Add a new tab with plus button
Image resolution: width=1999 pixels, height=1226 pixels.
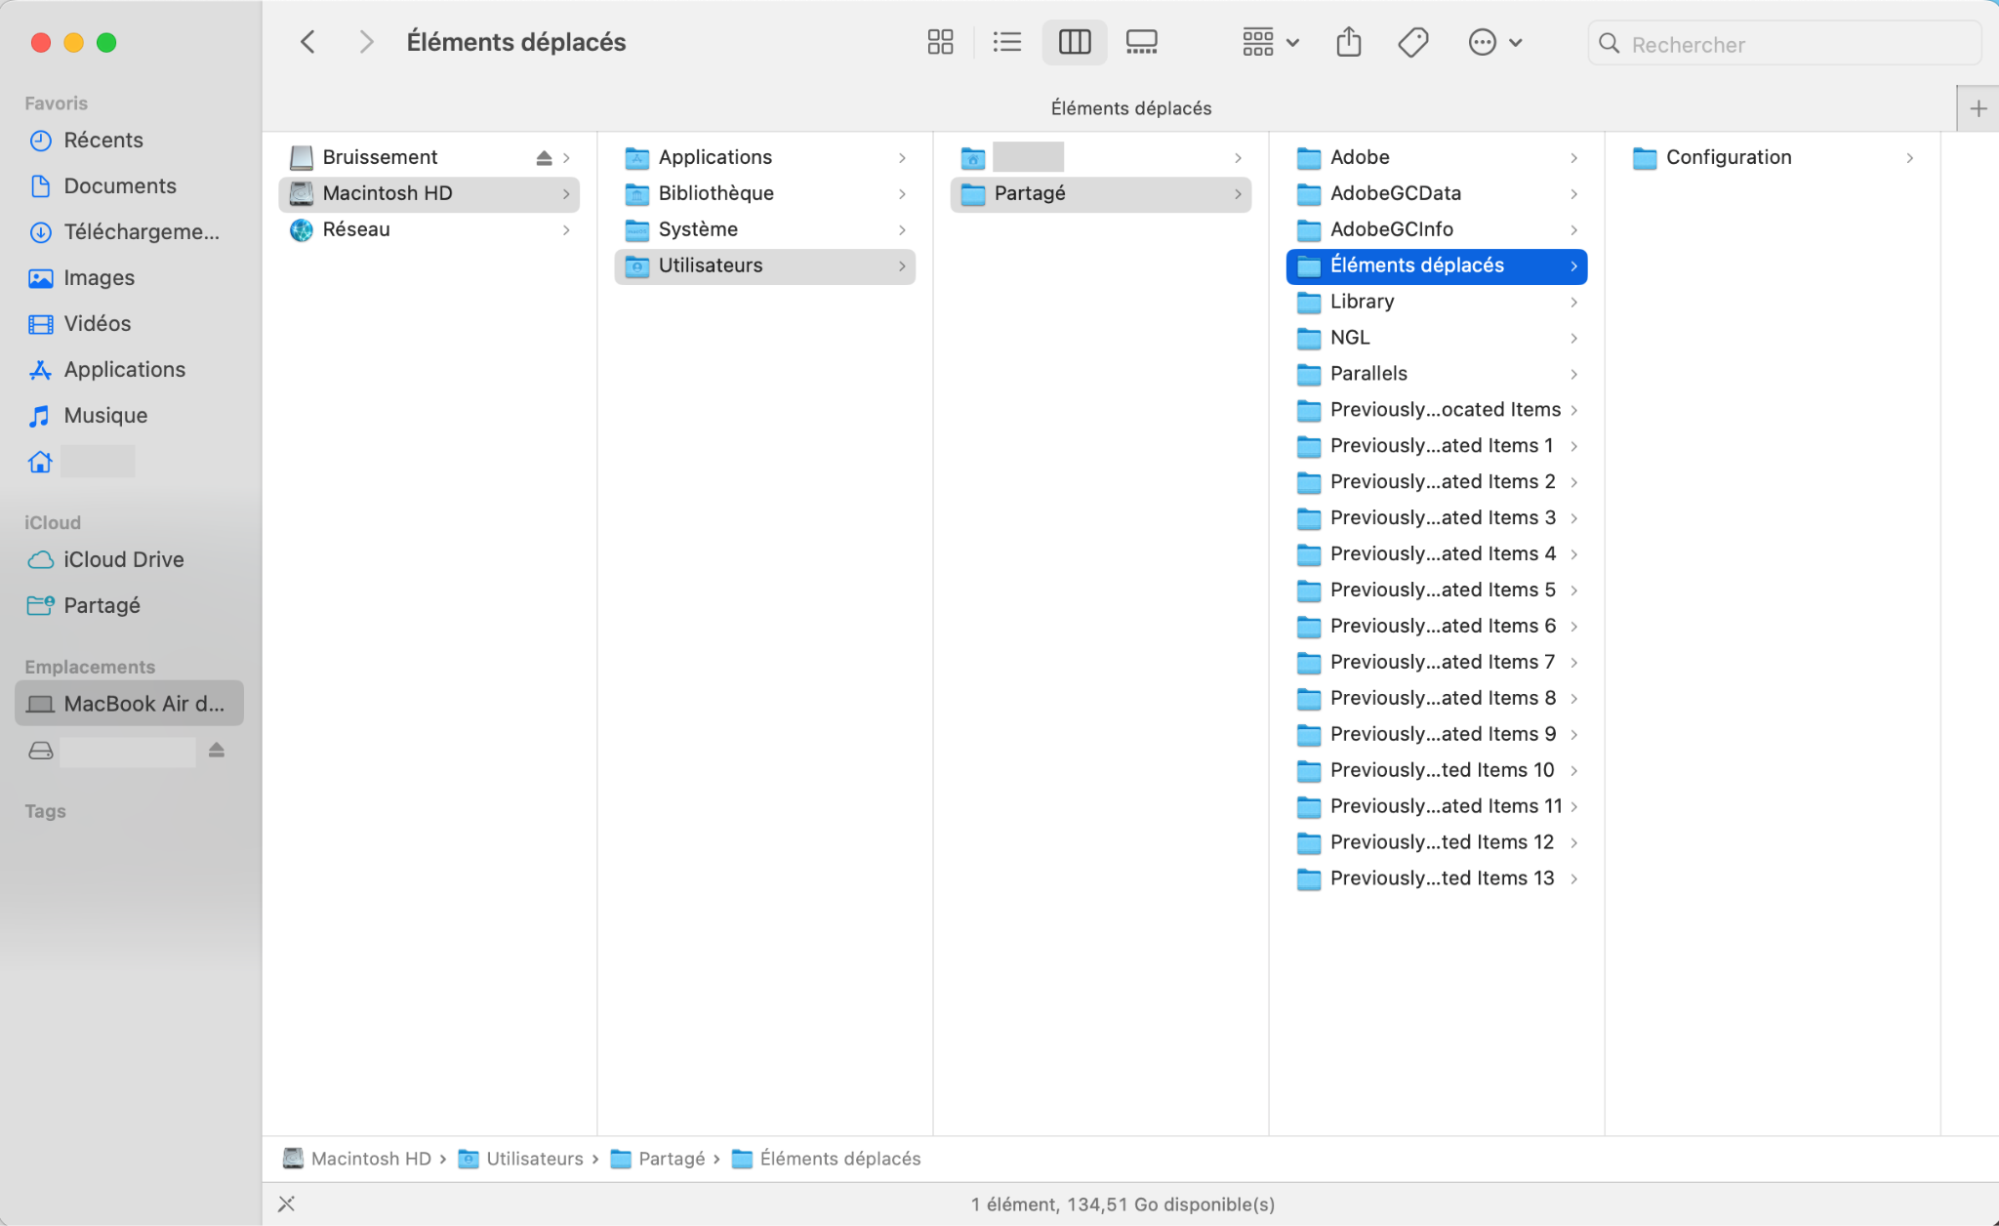point(1978,108)
